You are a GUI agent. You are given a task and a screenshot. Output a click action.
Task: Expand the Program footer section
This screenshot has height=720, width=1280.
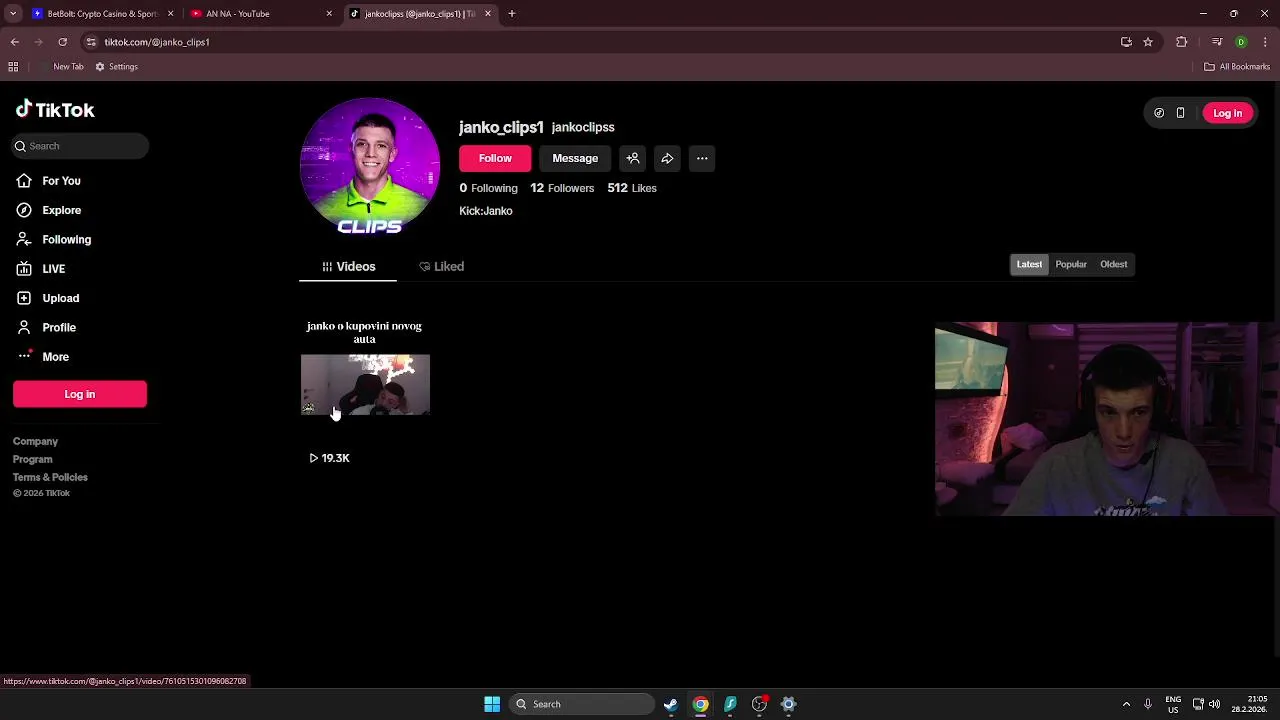click(x=32, y=459)
